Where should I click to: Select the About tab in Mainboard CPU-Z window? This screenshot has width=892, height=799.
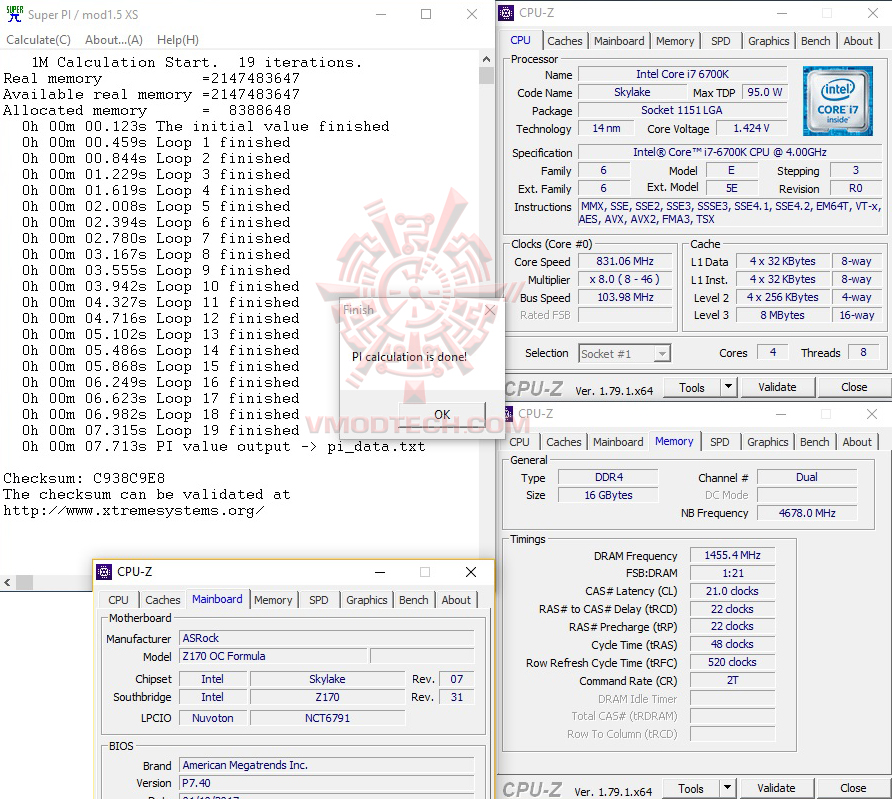coord(456,600)
